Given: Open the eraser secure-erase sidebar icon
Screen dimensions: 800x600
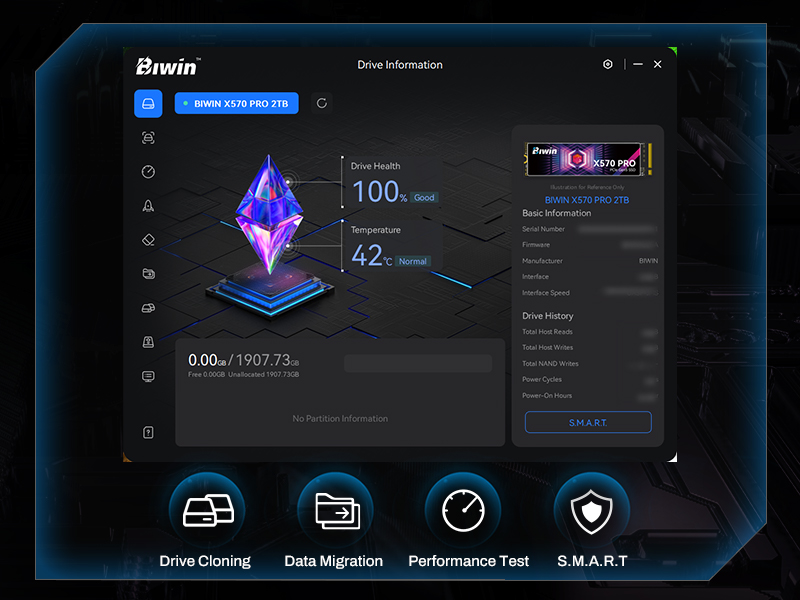Looking at the screenshot, I should pyautogui.click(x=148, y=240).
